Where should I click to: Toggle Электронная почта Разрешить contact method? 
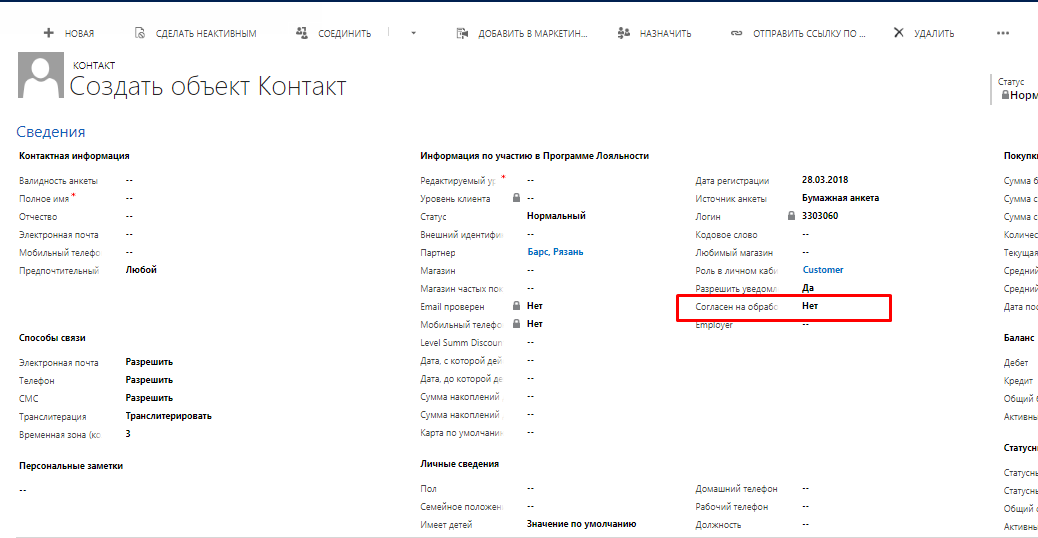[x=149, y=363]
